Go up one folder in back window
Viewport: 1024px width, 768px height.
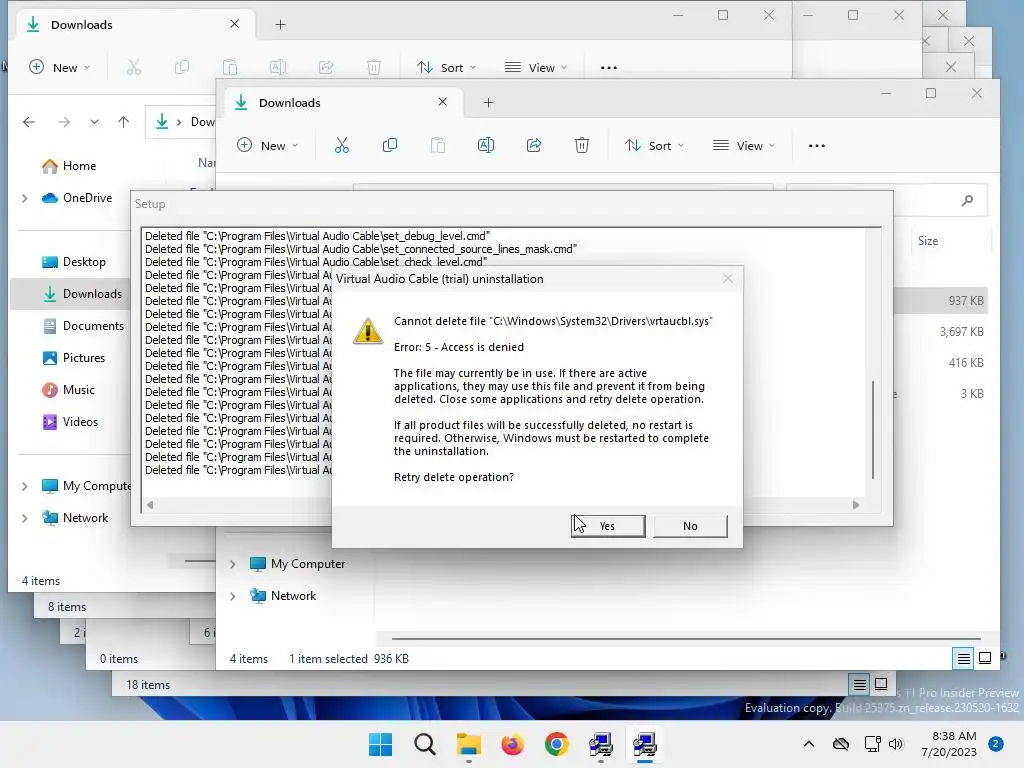point(123,122)
